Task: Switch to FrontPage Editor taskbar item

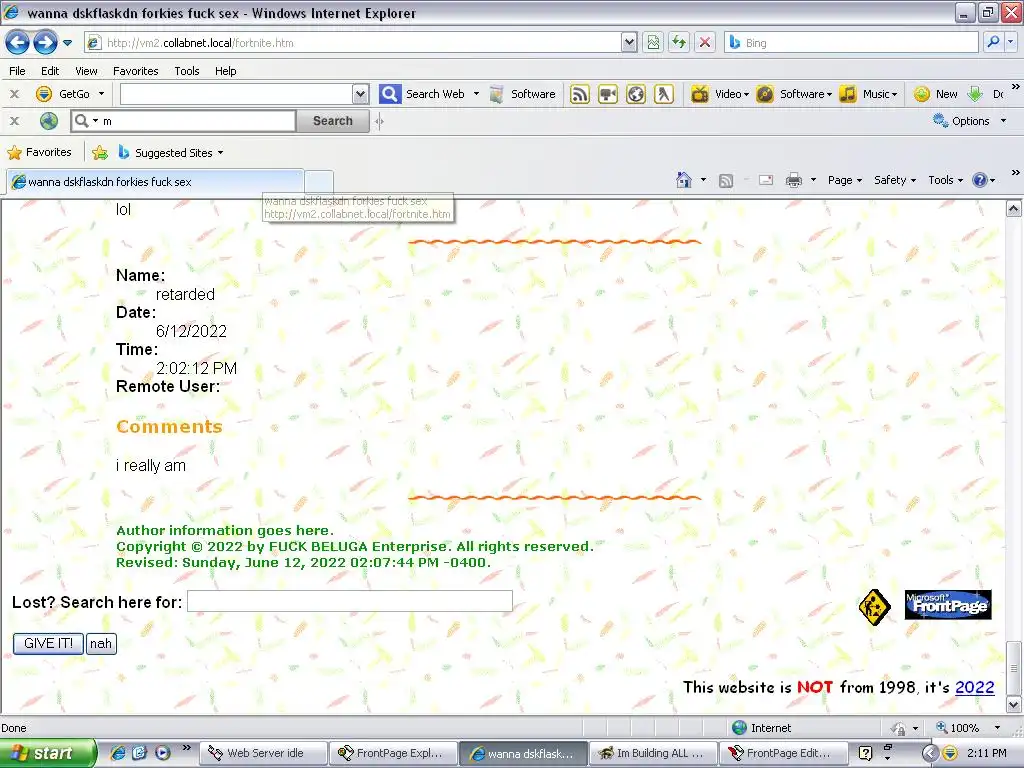Action: (783, 753)
